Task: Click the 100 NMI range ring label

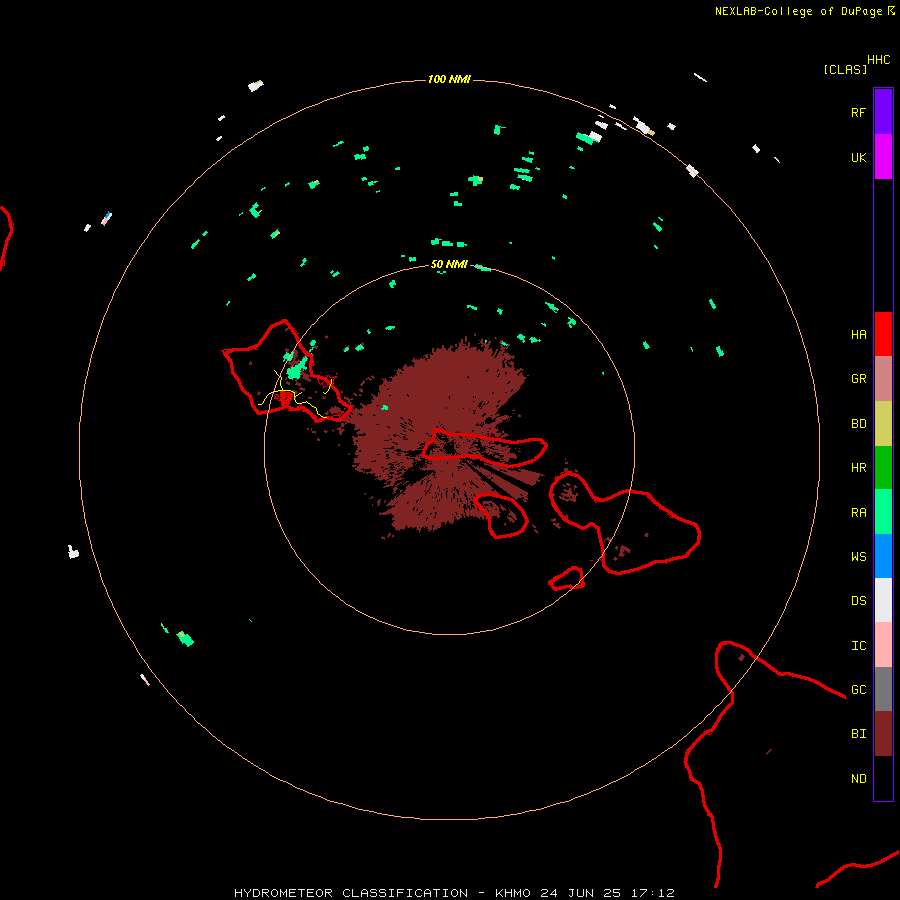Action: point(449,79)
